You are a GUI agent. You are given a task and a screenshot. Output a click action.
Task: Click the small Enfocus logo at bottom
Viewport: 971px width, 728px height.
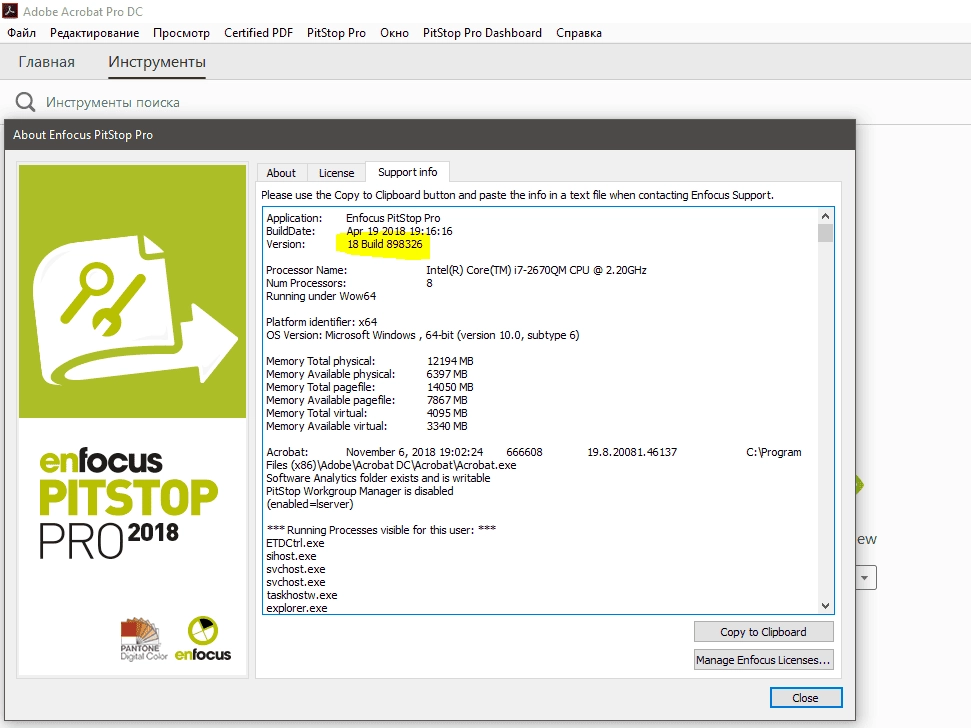click(202, 639)
